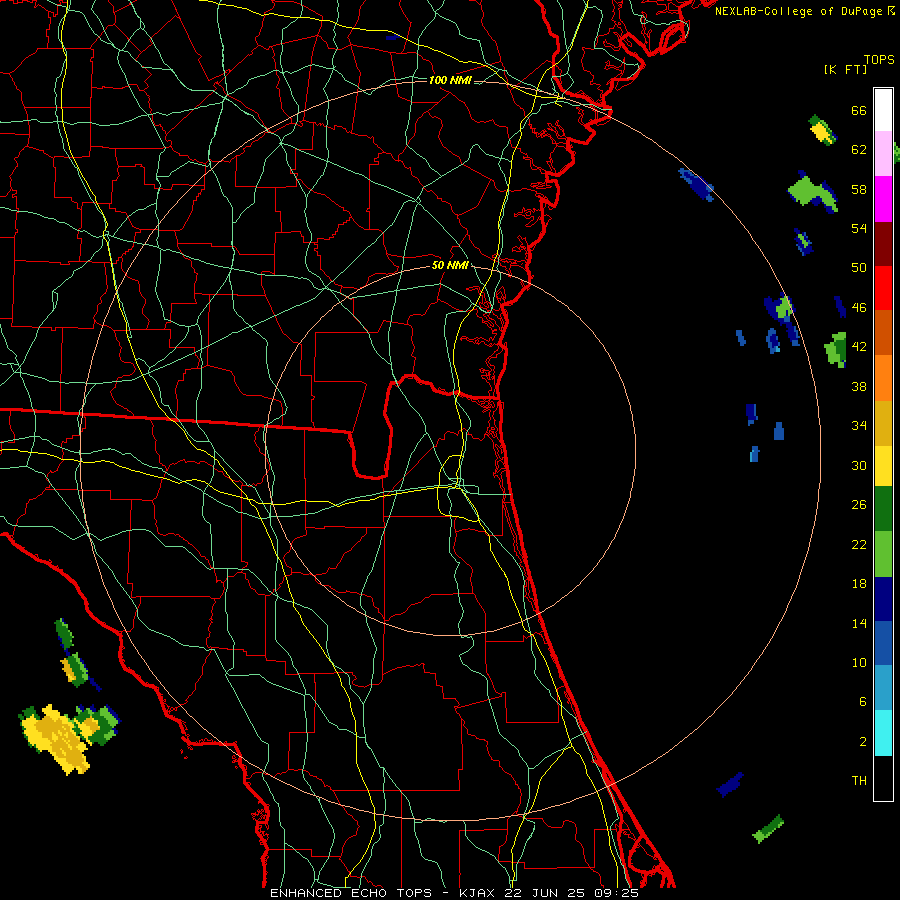
Task: Click the legend value 46
Action: [x=859, y=308]
